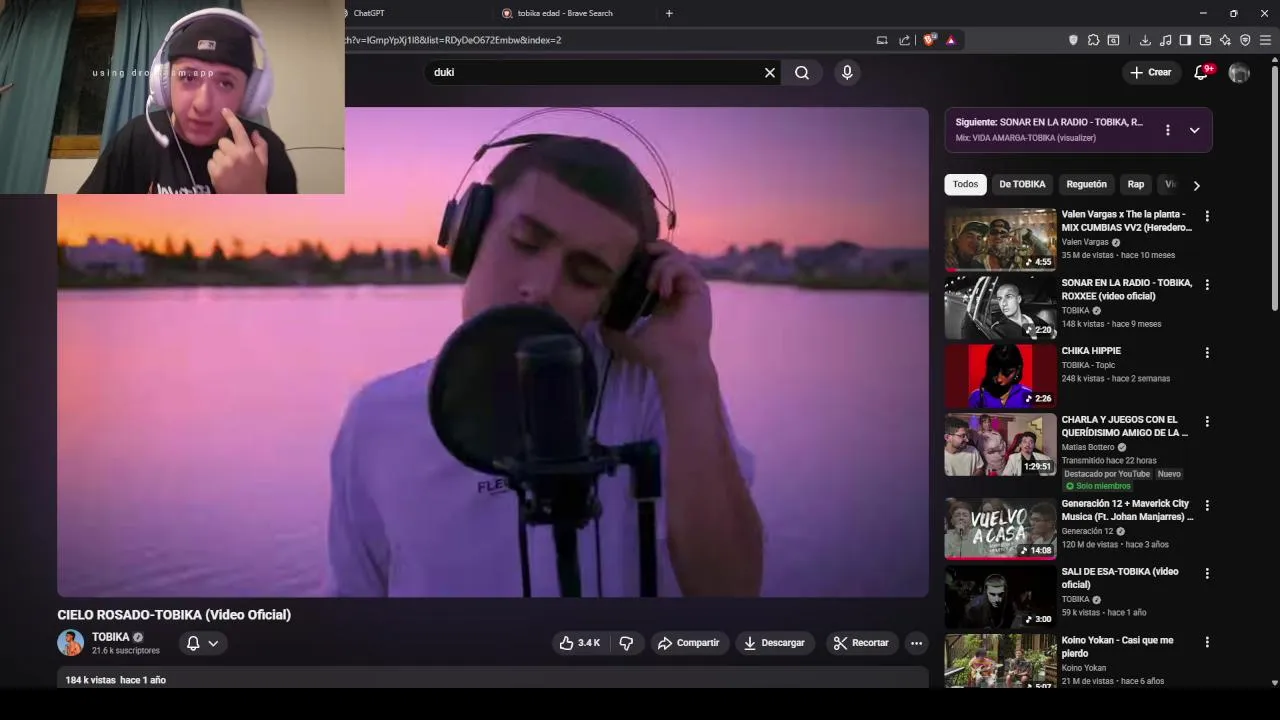Click the install/cast screen icon in address bar
The height and width of the screenshot is (720, 1280).
click(x=882, y=40)
